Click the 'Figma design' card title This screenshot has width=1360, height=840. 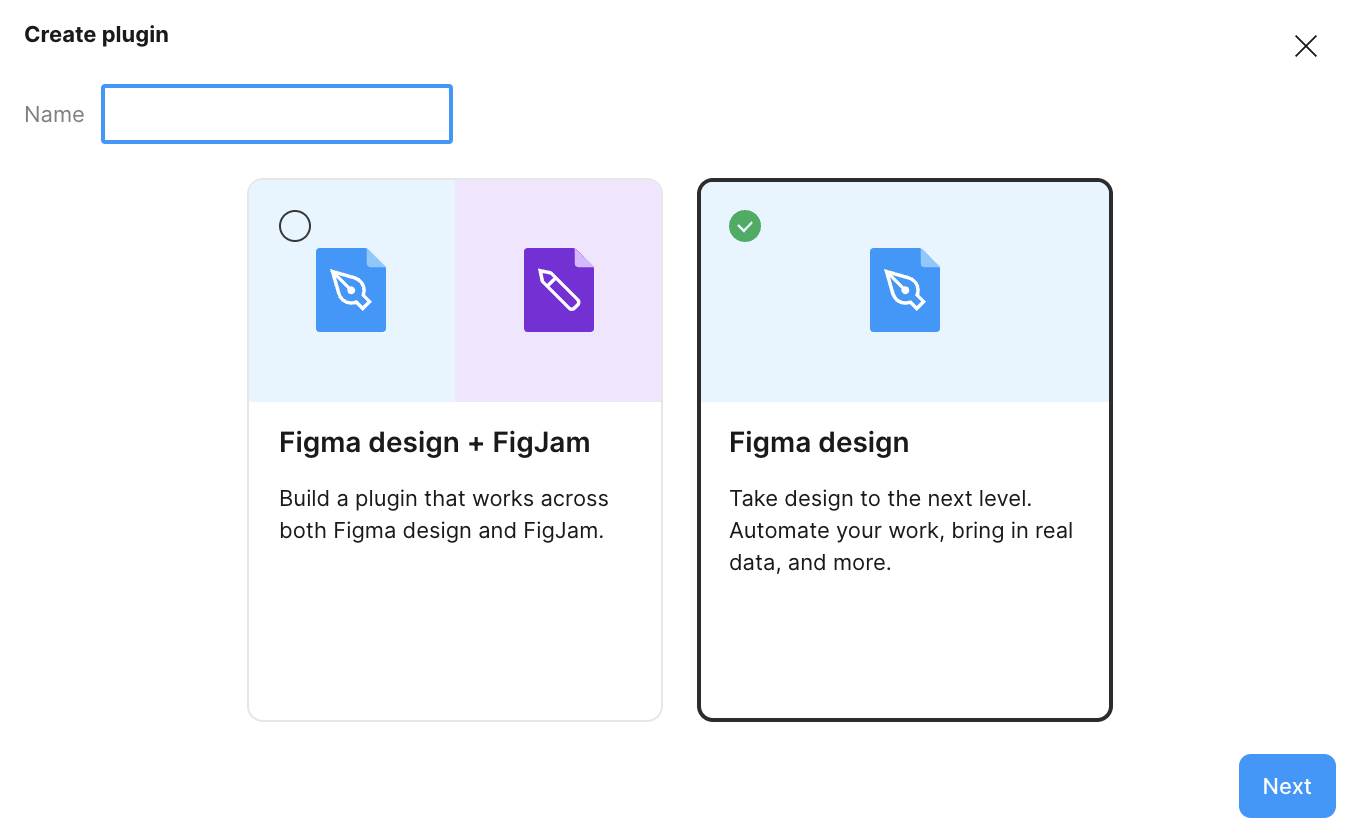[x=819, y=442]
